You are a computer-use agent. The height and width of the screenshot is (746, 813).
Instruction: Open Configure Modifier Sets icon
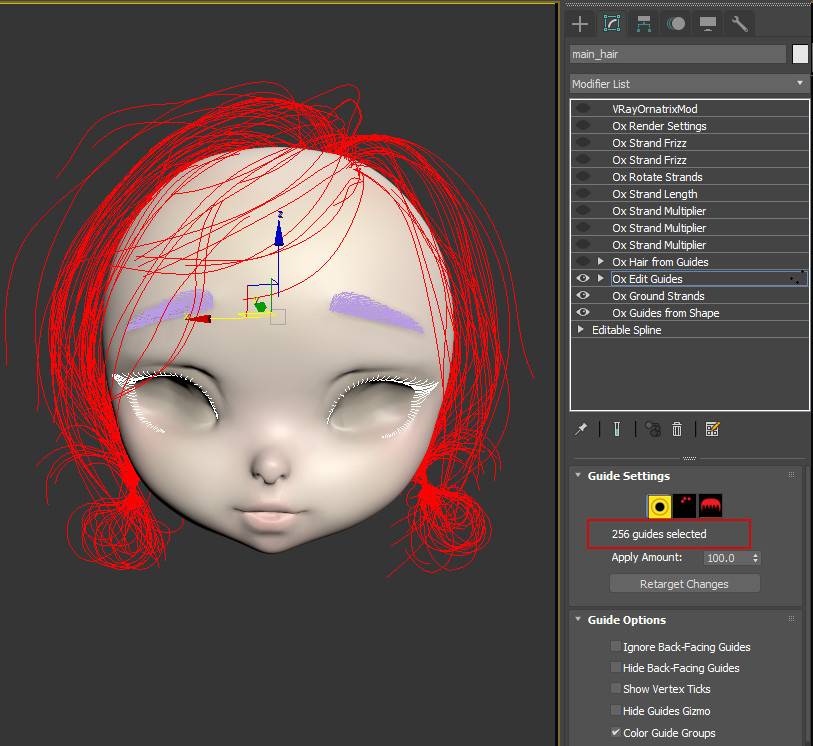pos(712,429)
